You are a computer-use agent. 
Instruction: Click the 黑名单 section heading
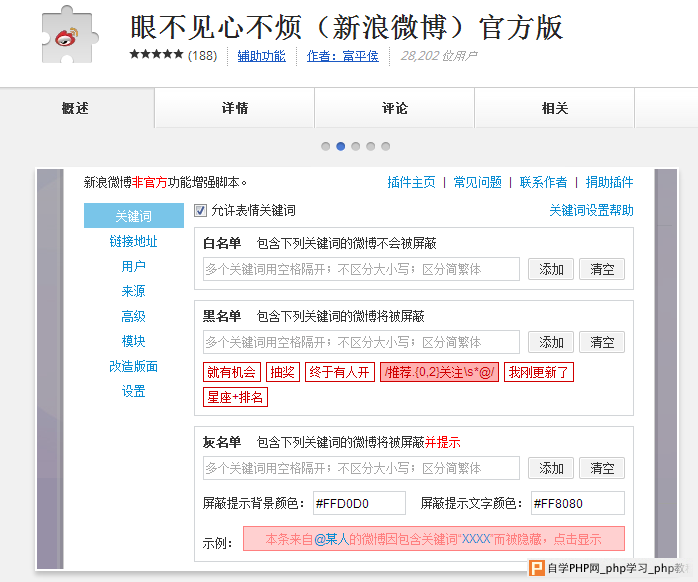pyautogui.click(x=222, y=316)
